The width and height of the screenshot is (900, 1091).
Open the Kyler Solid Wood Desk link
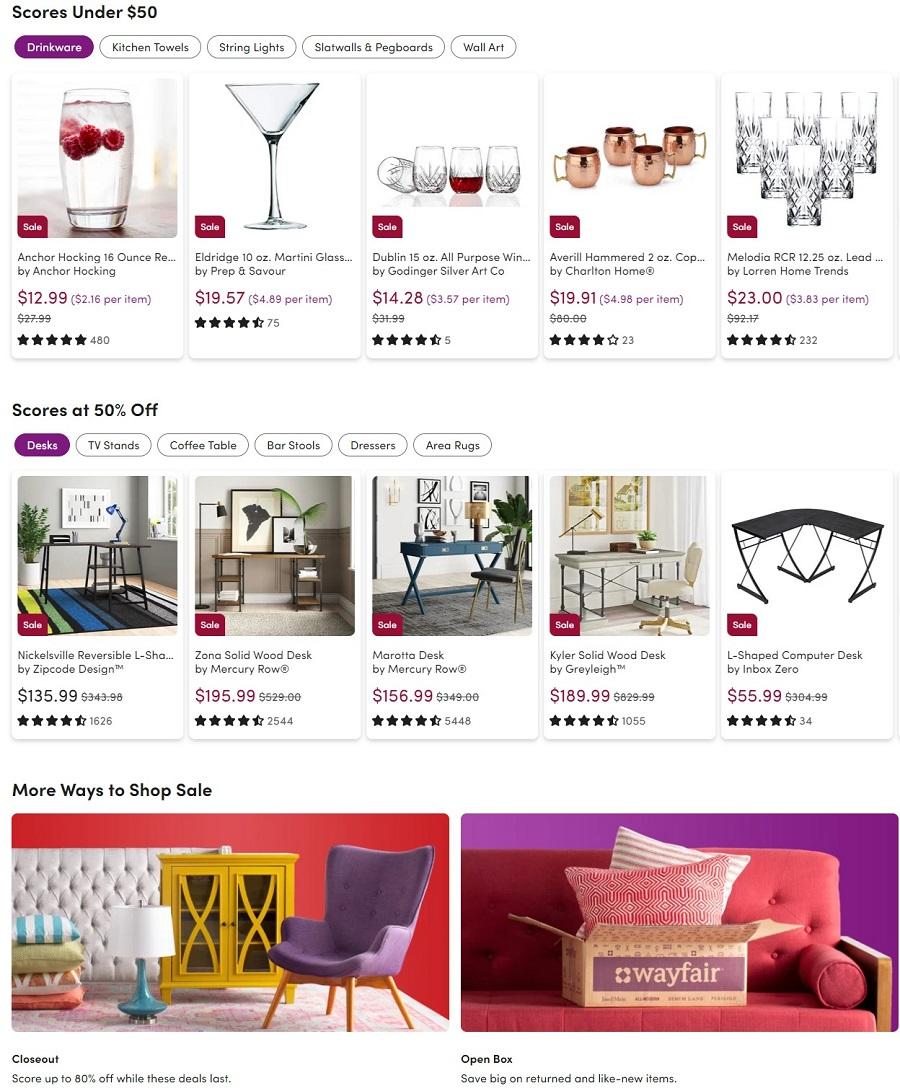[608, 655]
